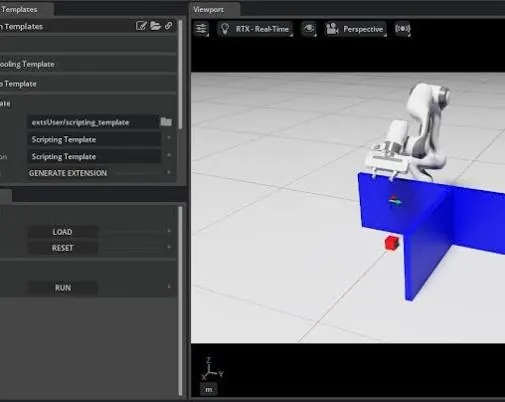This screenshot has height=402, width=505.
Task: Click the edit pencil icon in Templates header
Action: tap(141, 26)
